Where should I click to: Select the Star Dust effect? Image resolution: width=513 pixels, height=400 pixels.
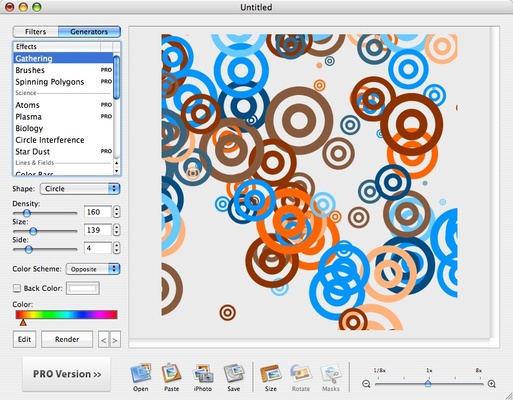pyautogui.click(x=63, y=152)
